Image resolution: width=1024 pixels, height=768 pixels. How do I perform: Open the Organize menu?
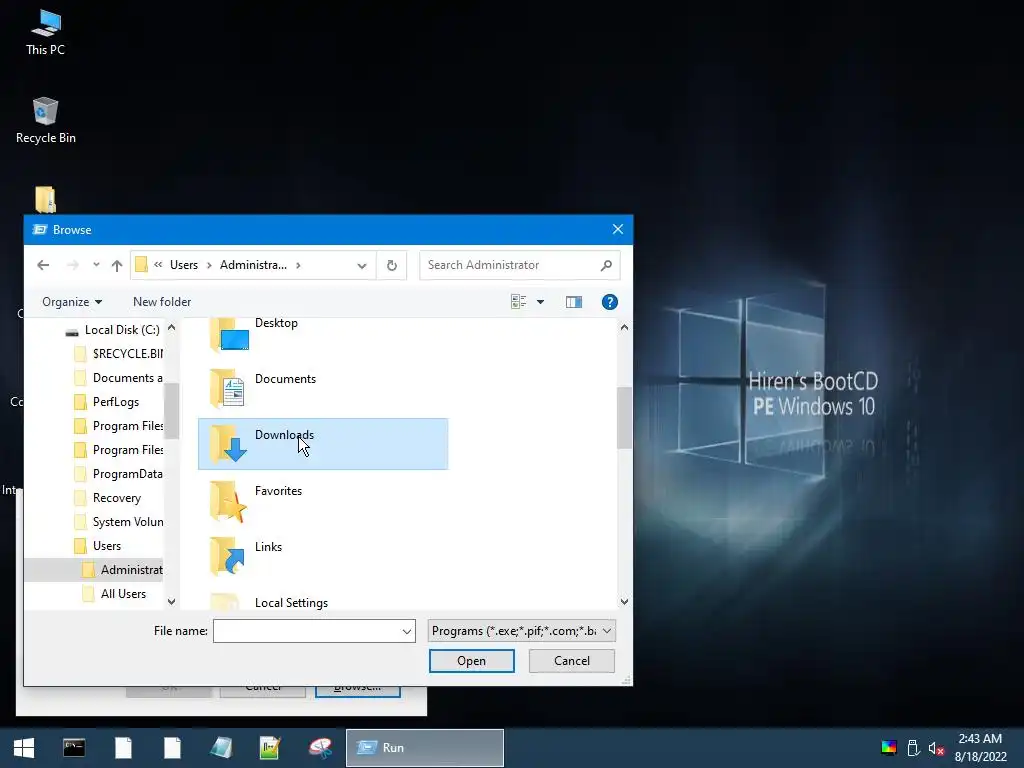click(72, 302)
